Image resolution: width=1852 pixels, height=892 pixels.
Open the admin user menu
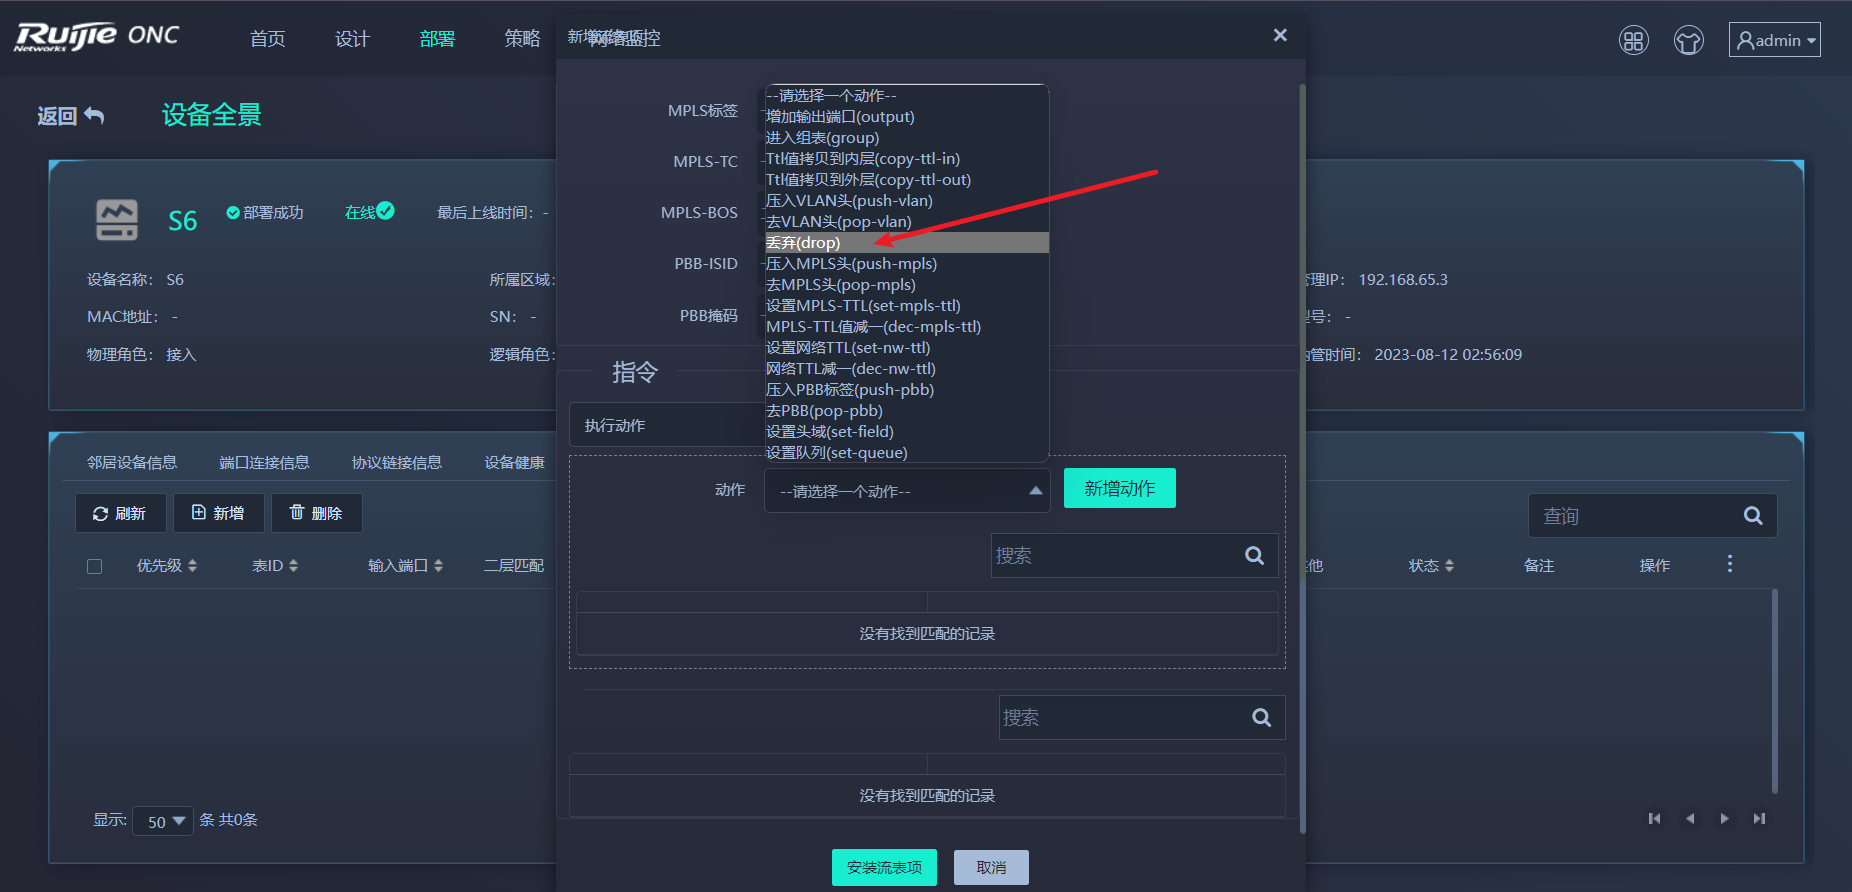(1774, 40)
